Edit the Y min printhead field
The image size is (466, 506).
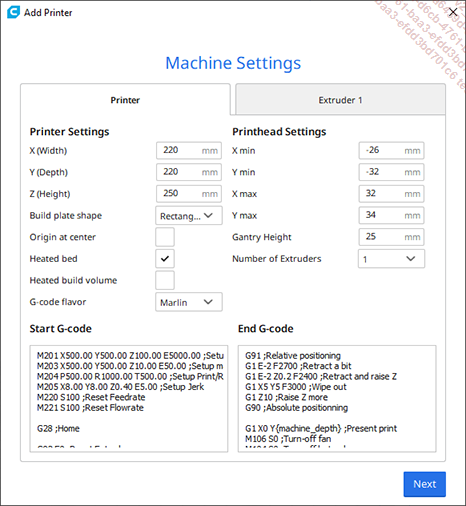391,172
